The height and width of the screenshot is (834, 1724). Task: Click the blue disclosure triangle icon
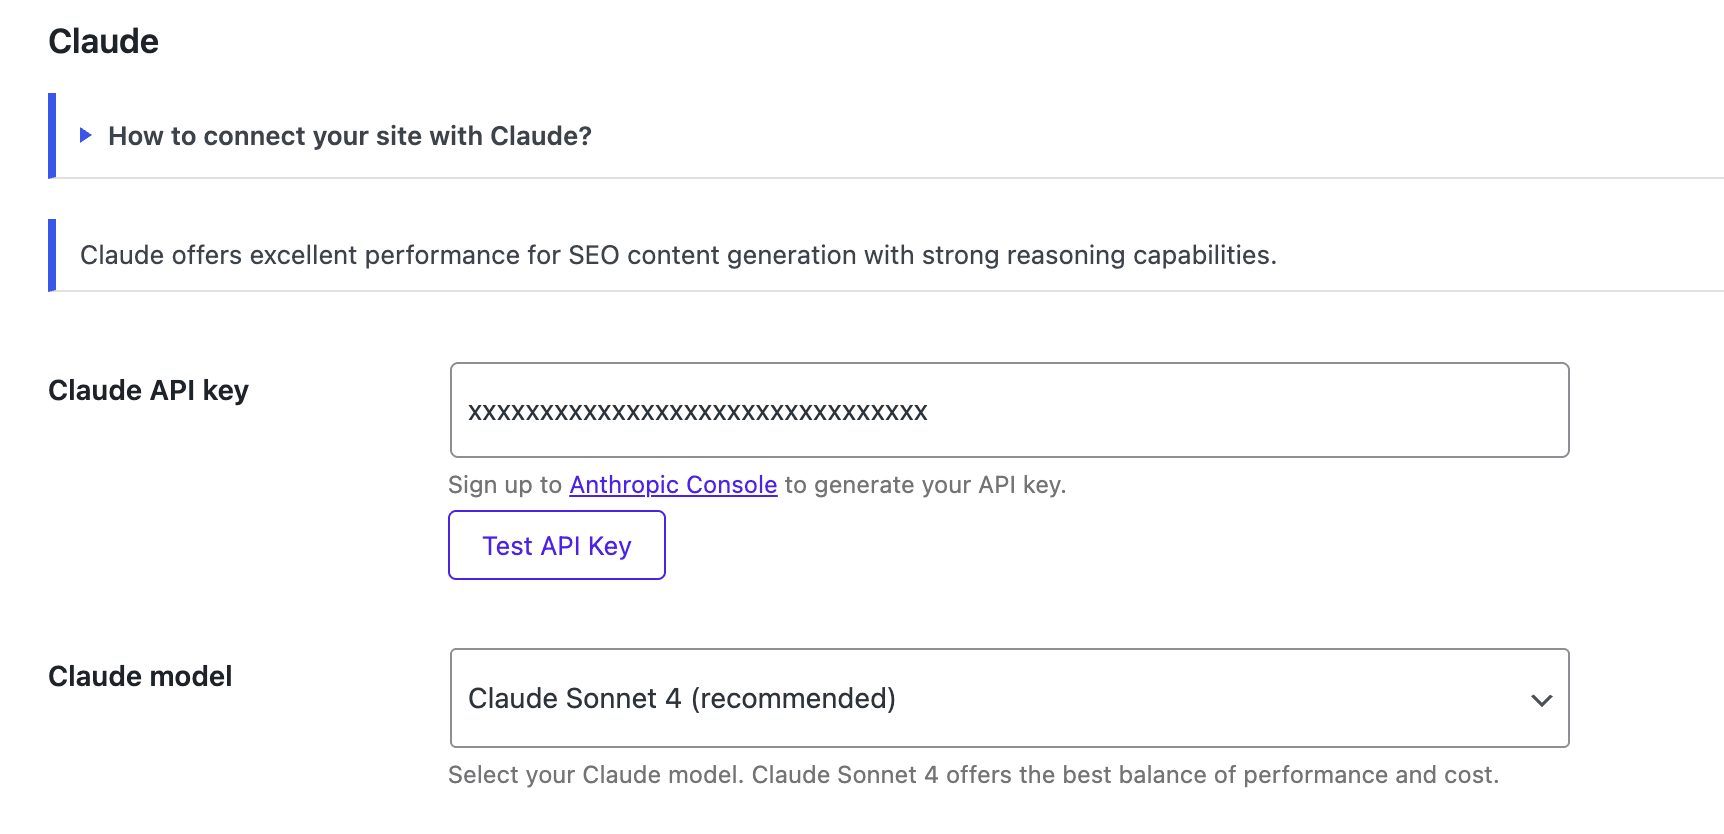pyautogui.click(x=86, y=135)
